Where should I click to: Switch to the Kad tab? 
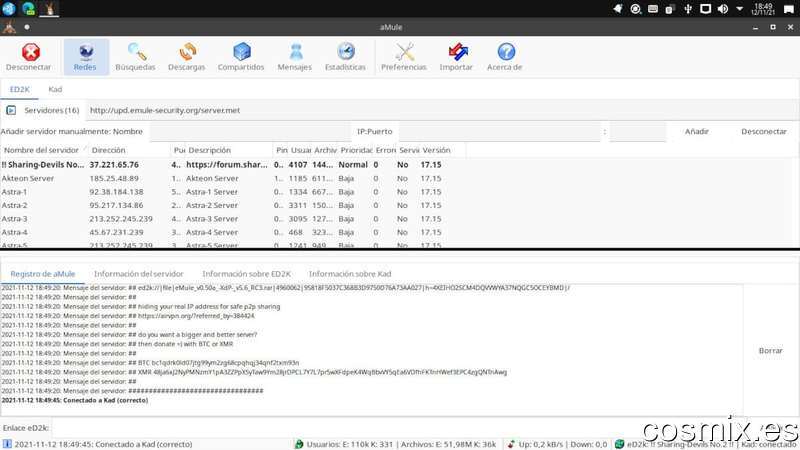(x=55, y=89)
